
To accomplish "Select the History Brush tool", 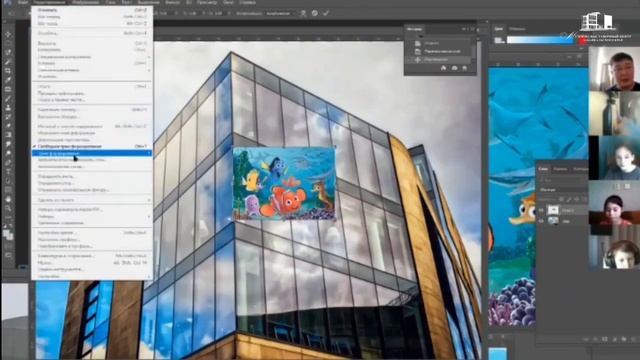I will pyautogui.click(x=8, y=117).
